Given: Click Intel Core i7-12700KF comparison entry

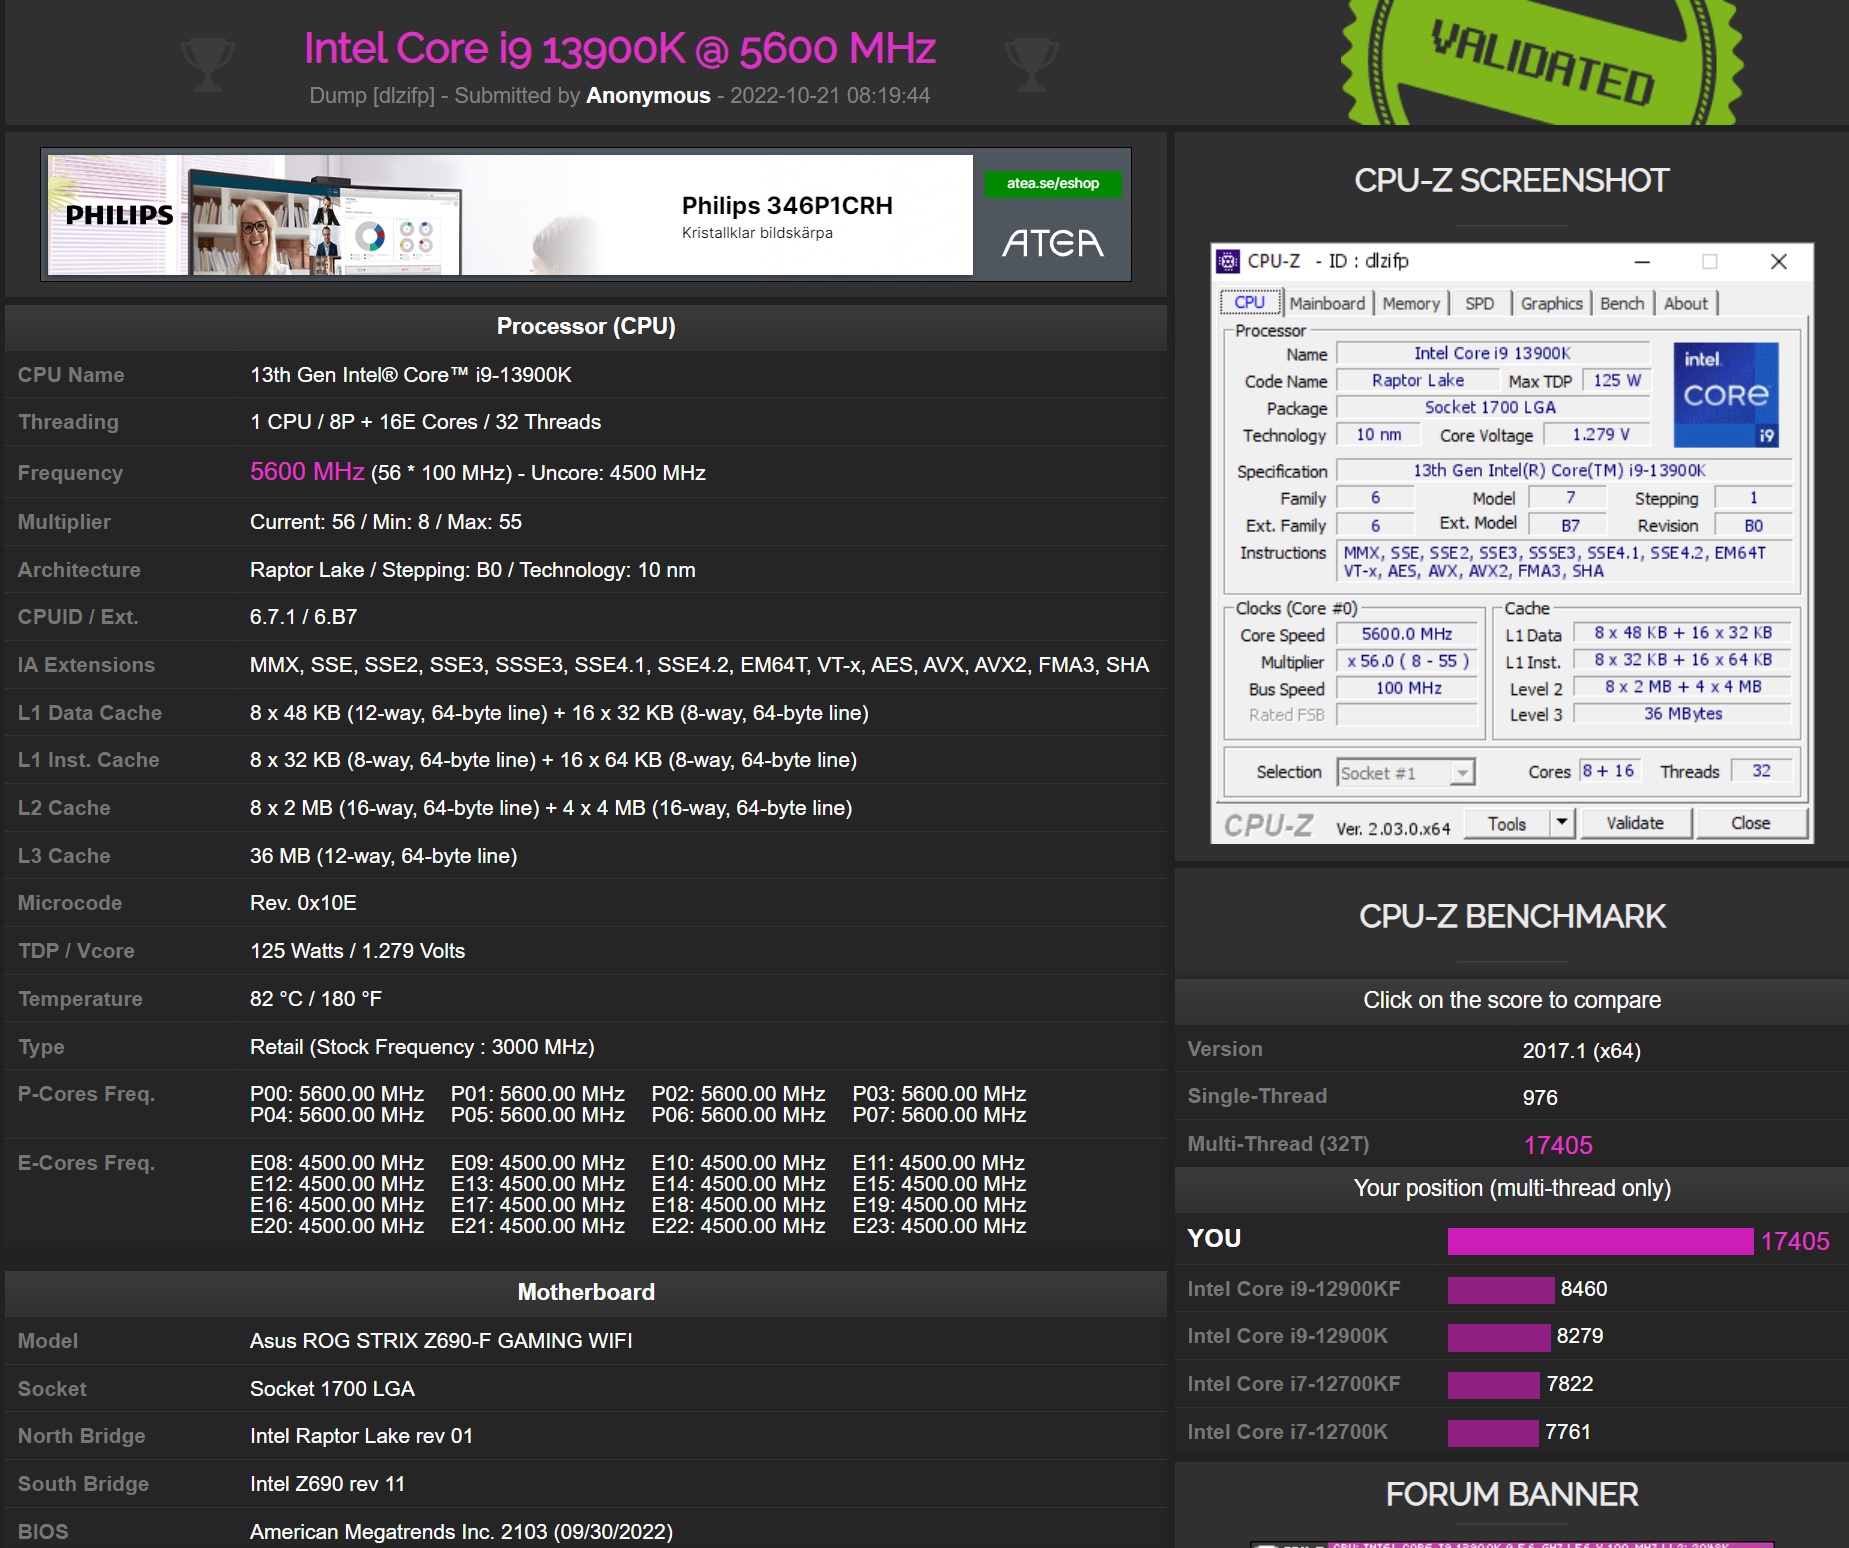Looking at the screenshot, I should pyautogui.click(x=1293, y=1384).
